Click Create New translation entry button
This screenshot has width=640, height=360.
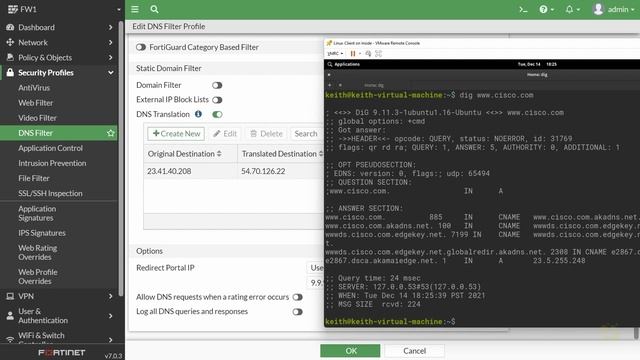tap(176, 133)
